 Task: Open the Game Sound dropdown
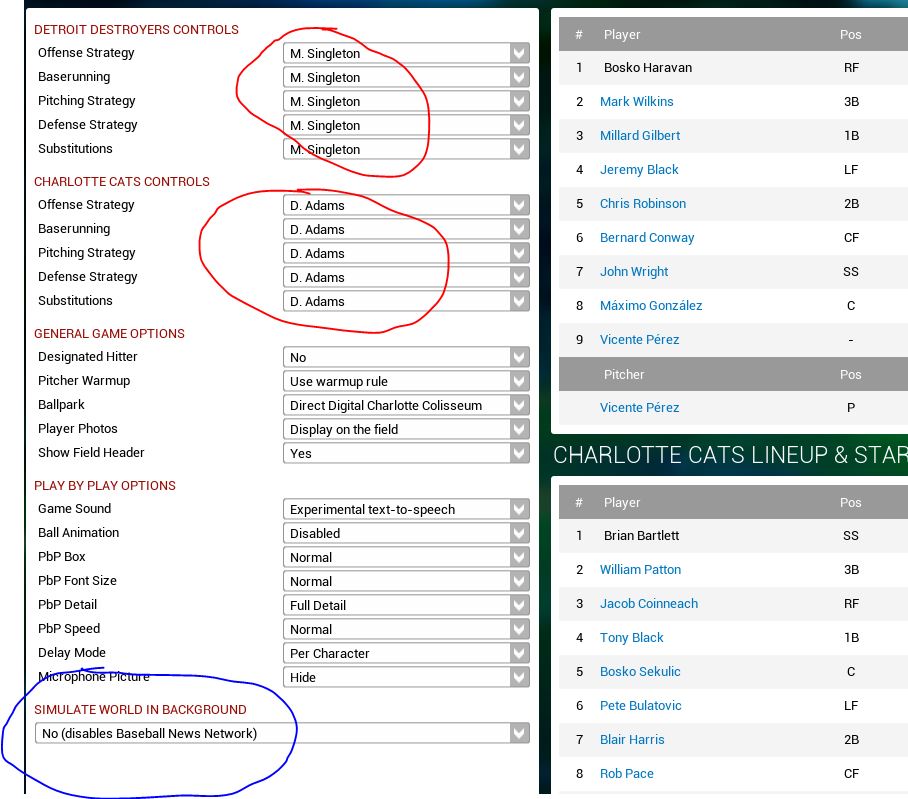pyautogui.click(x=406, y=510)
